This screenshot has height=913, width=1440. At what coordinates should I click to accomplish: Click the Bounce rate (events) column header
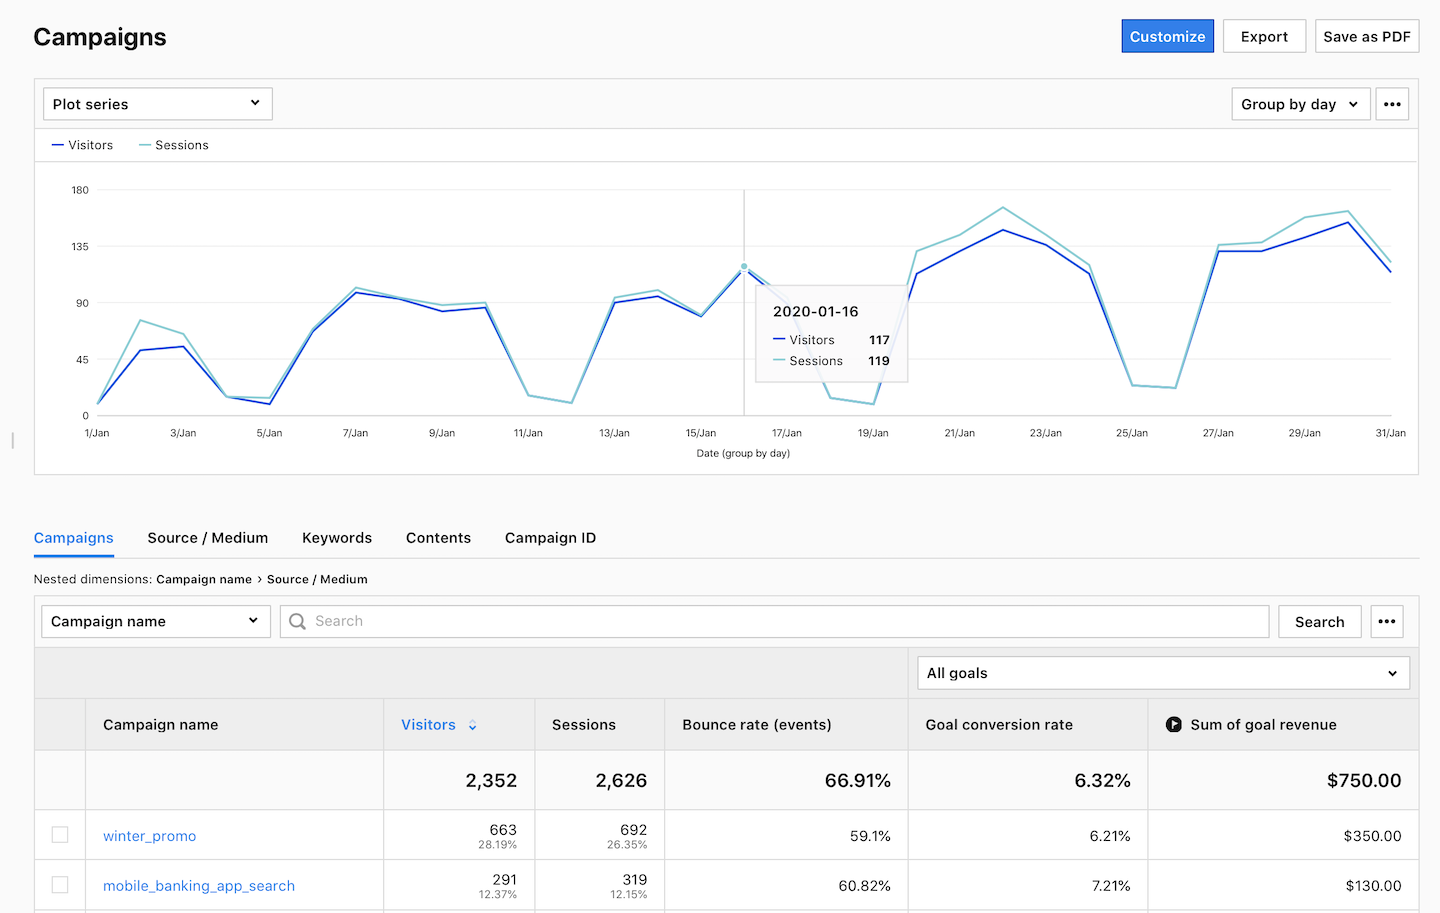pos(757,725)
